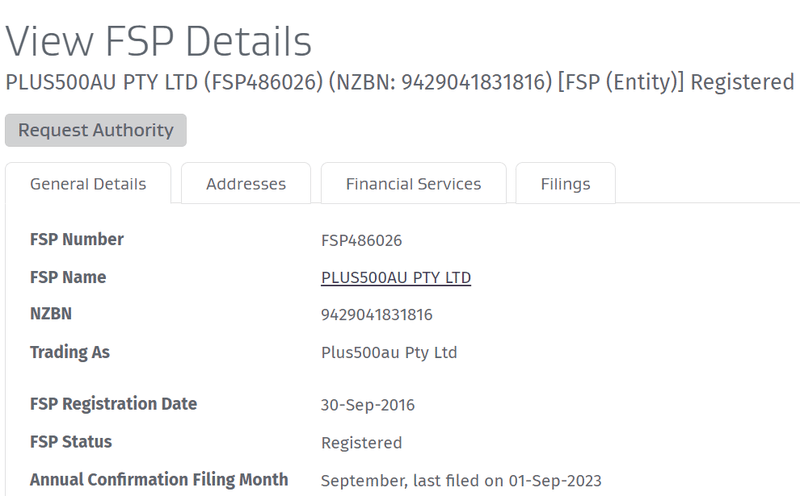This screenshot has height=496, width=800.
Task: Click the 9429041831816 value in the NZBN row
Action: point(376,315)
